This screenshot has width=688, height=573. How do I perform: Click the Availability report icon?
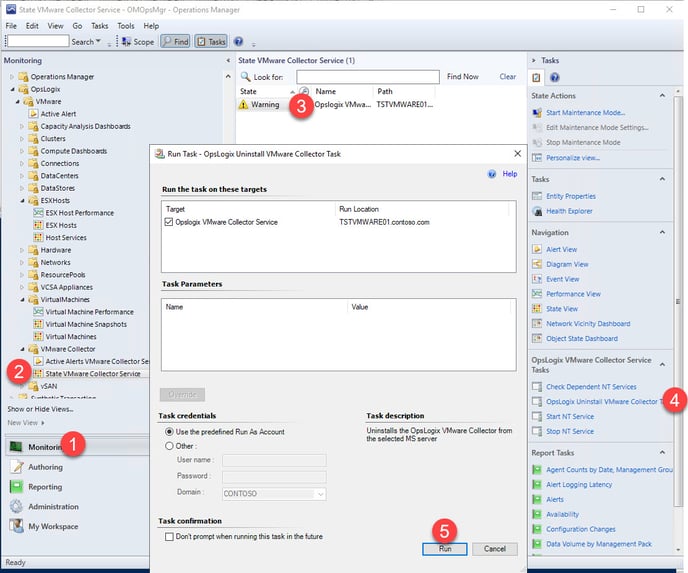coord(537,514)
